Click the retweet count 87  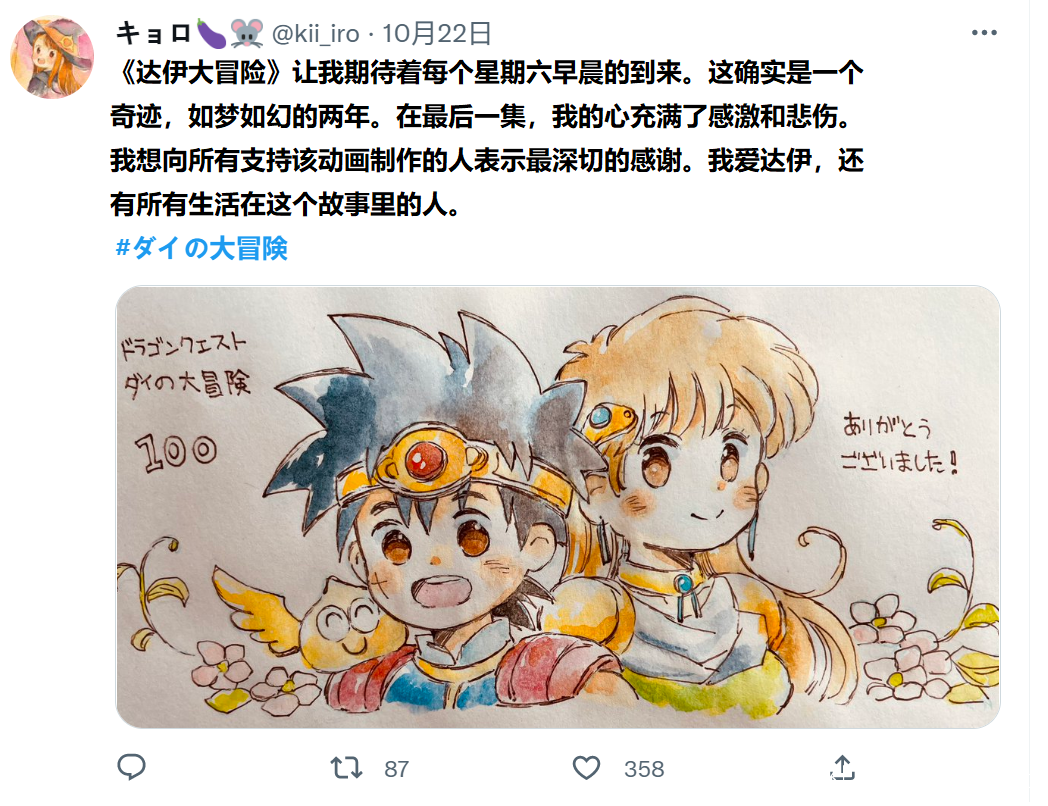click(396, 769)
